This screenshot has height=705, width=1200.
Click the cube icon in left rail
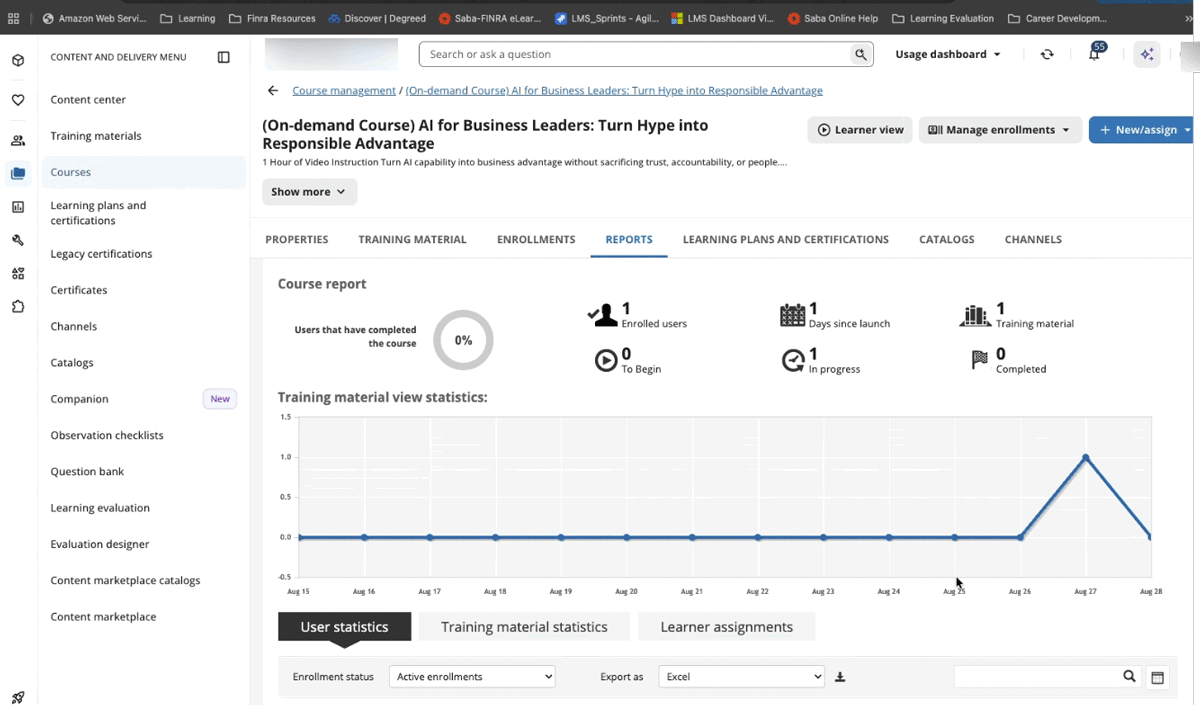pos(18,61)
